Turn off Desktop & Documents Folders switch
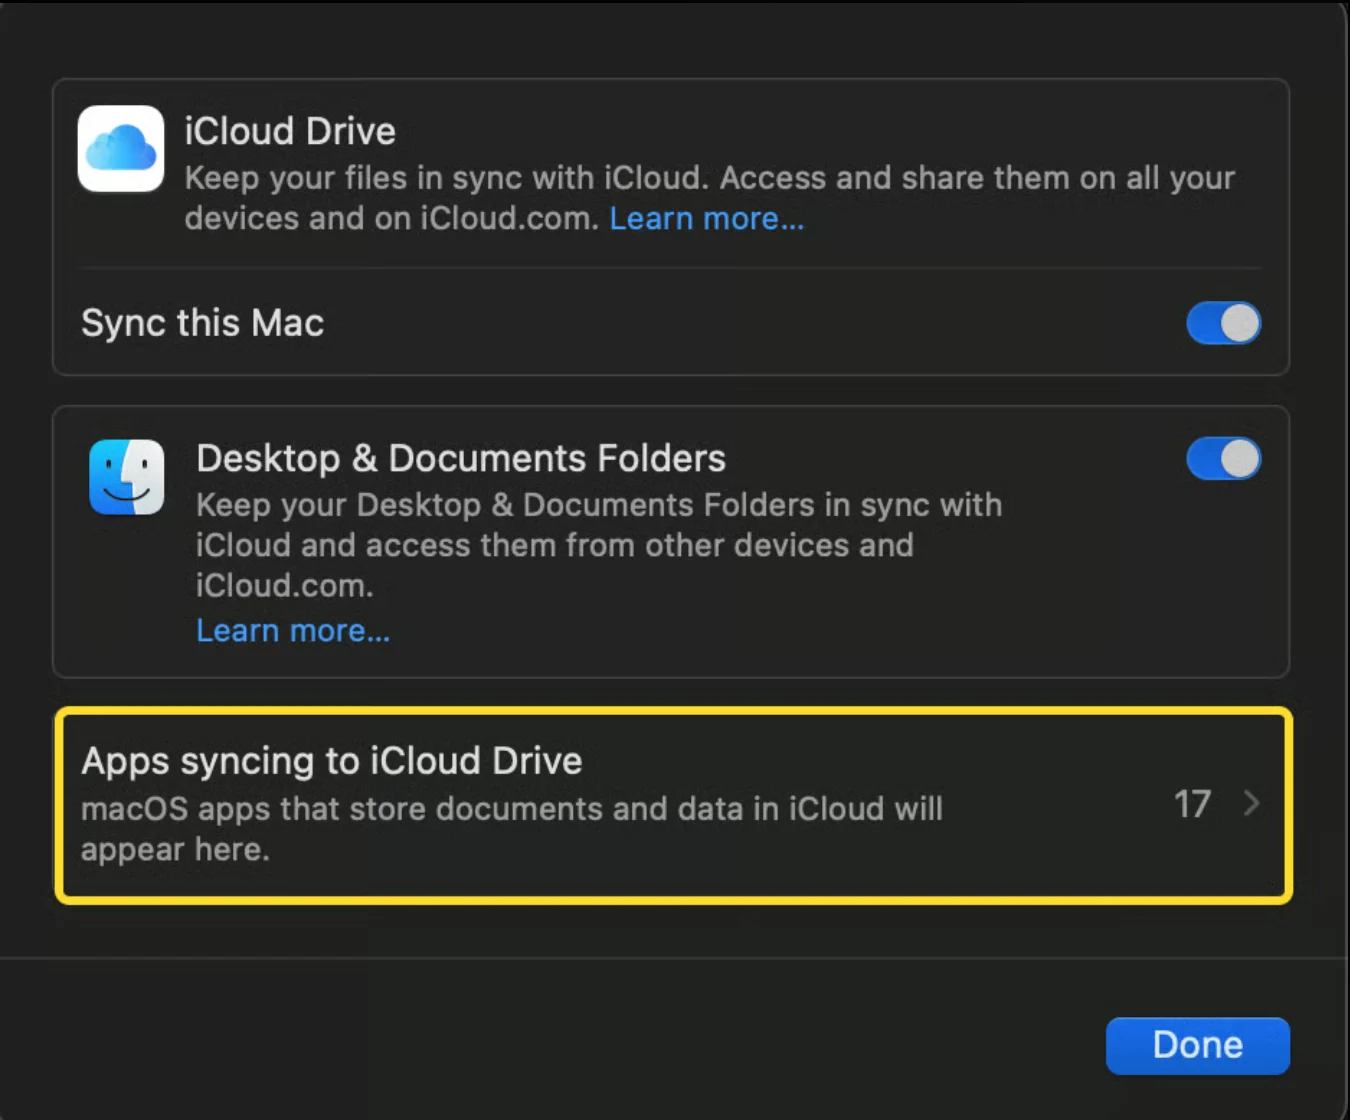 [1223, 459]
